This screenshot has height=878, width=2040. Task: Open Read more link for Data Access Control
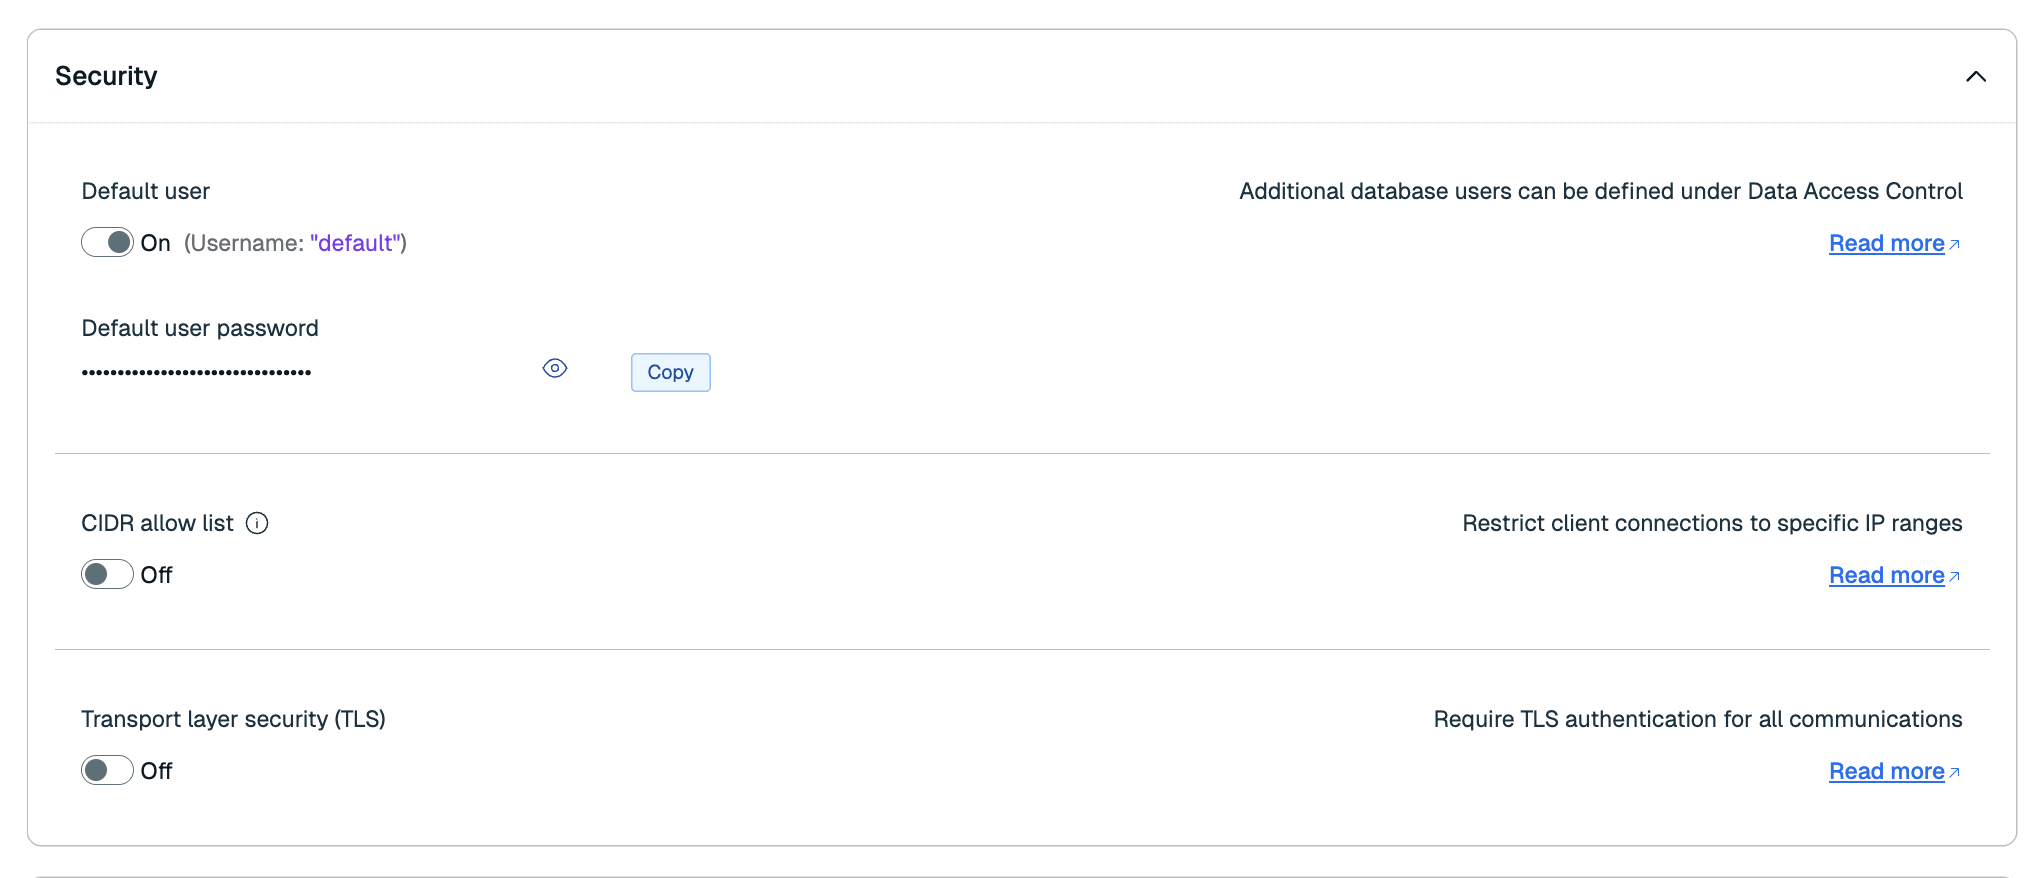tap(1886, 244)
